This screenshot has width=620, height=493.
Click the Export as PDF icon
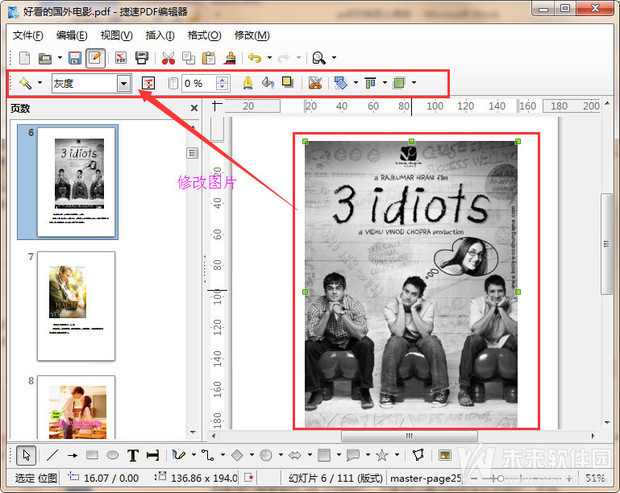point(121,58)
